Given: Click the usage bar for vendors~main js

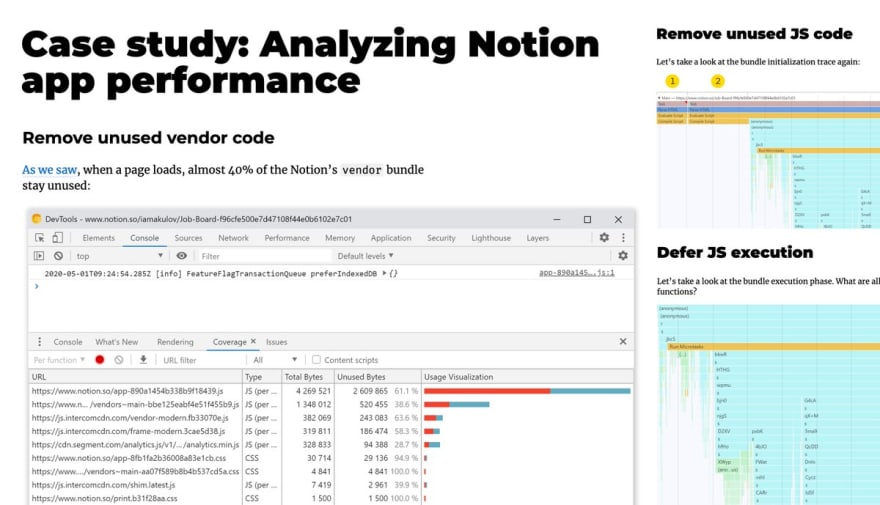Looking at the screenshot, I should pyautogui.click(x=457, y=404).
